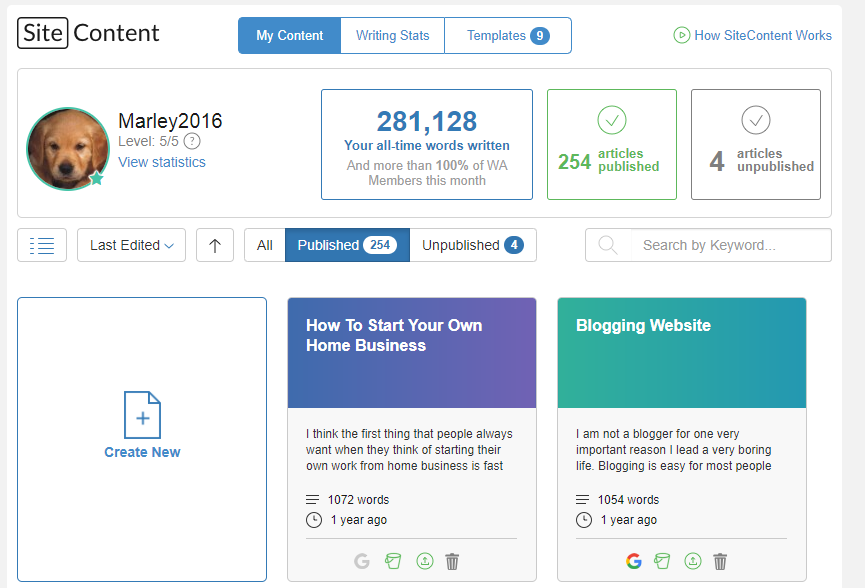Click the SiteContent logo

[x=88, y=33]
